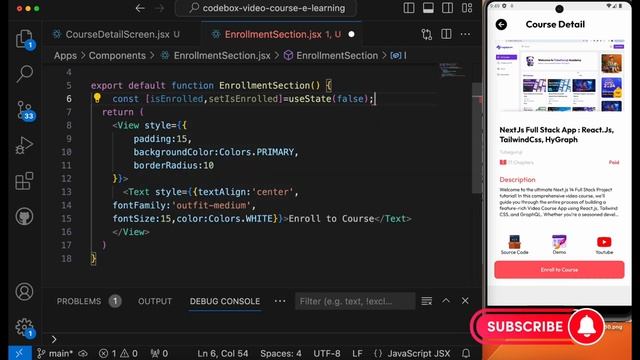Open the editor More Actions menu
The height and width of the screenshot is (360, 640).
pyautogui.click(x=465, y=34)
